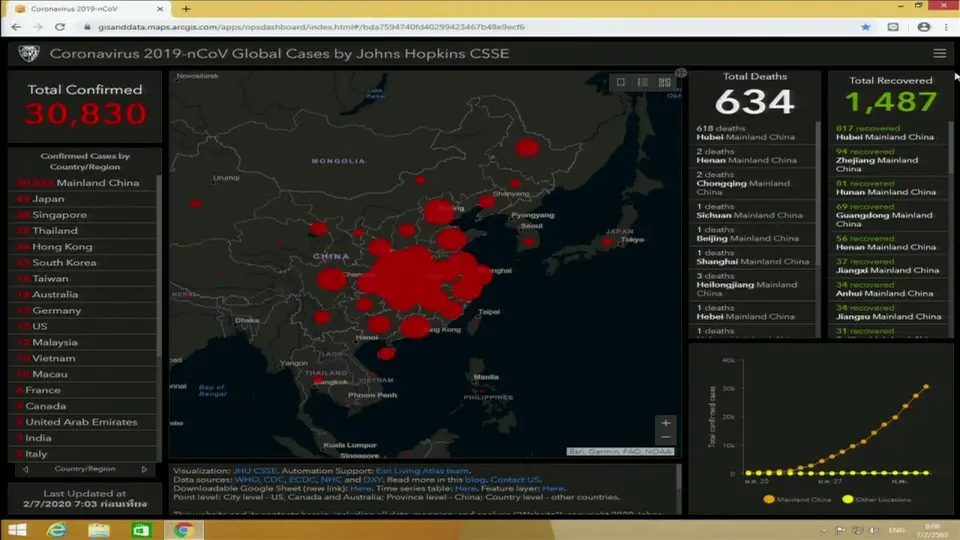The height and width of the screenshot is (540, 960).
Task: Open the CDC data source link
Action: point(274,479)
